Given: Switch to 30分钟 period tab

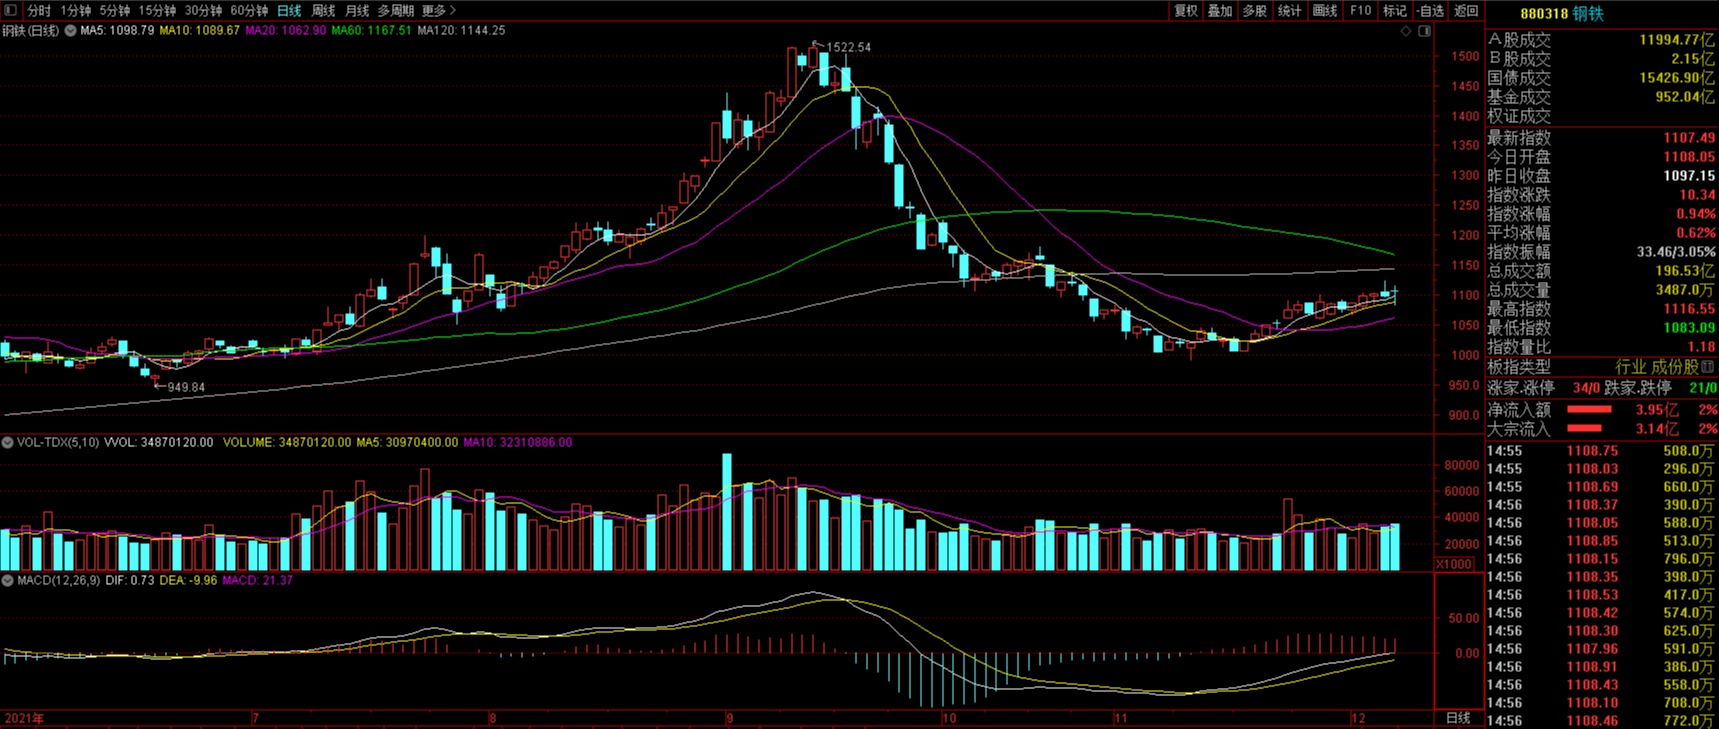Looking at the screenshot, I should pyautogui.click(x=203, y=10).
